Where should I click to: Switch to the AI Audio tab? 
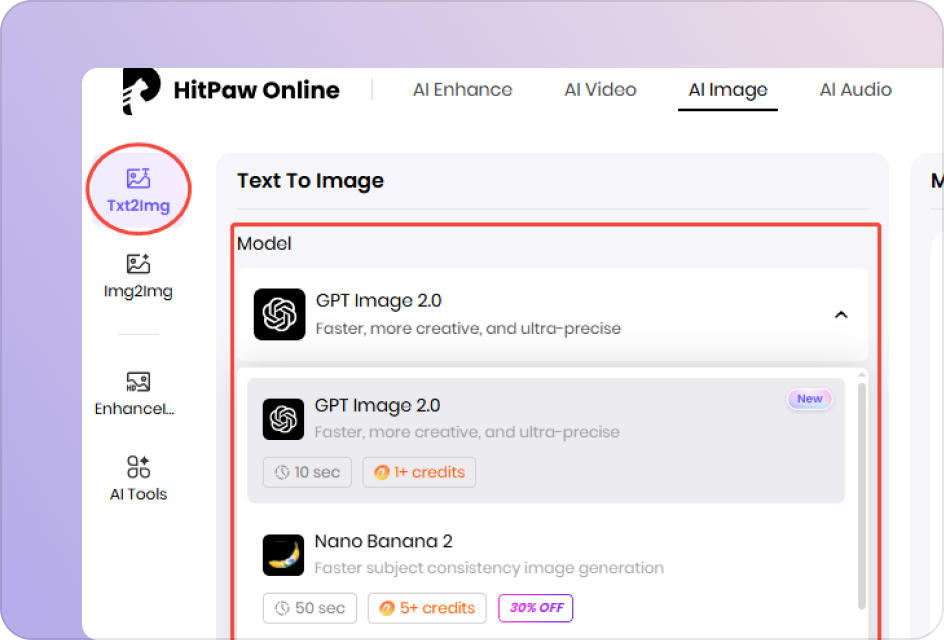pos(856,90)
